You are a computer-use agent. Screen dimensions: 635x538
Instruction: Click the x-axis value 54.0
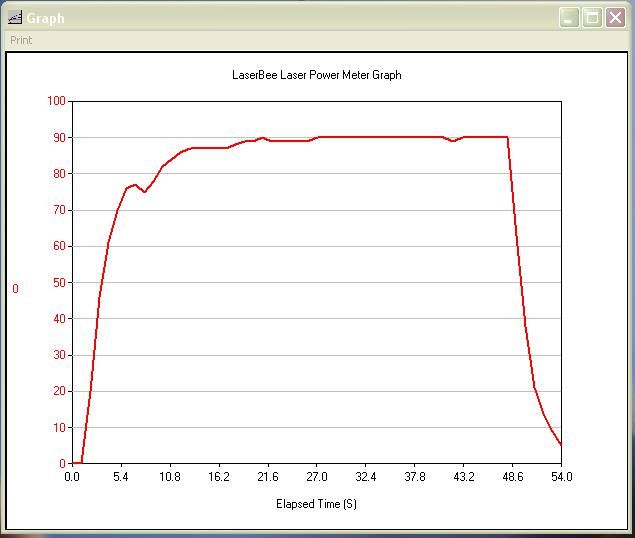click(562, 477)
